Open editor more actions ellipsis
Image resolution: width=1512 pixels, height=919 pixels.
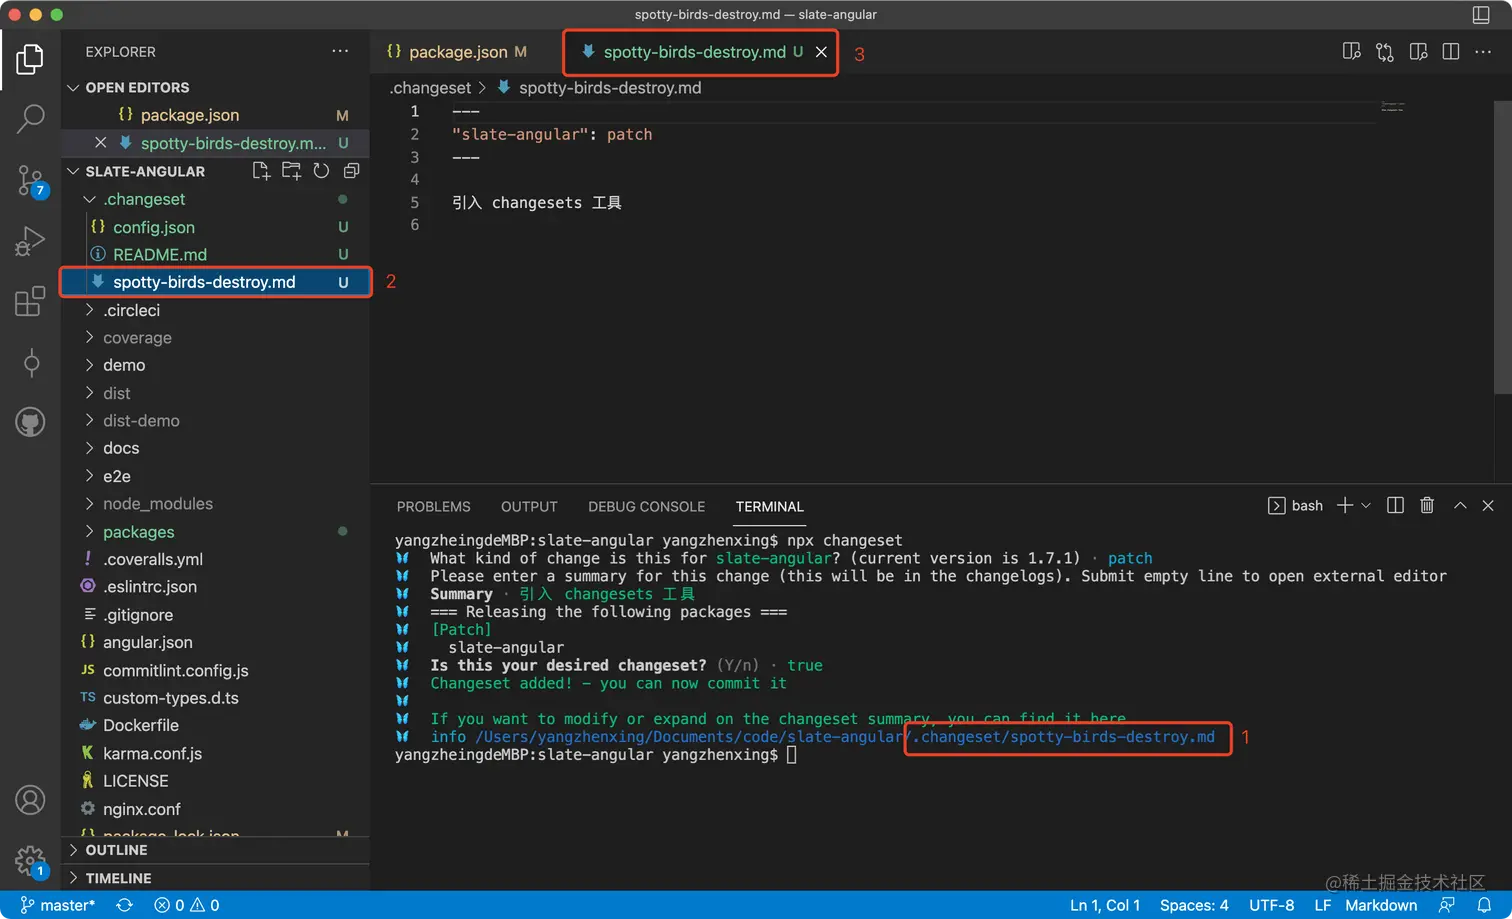(1483, 52)
